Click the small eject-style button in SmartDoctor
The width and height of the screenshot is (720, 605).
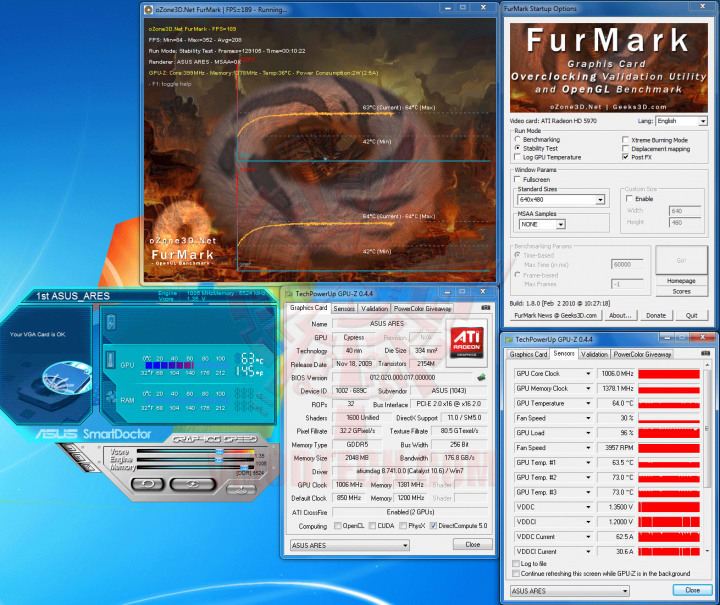tap(241, 490)
